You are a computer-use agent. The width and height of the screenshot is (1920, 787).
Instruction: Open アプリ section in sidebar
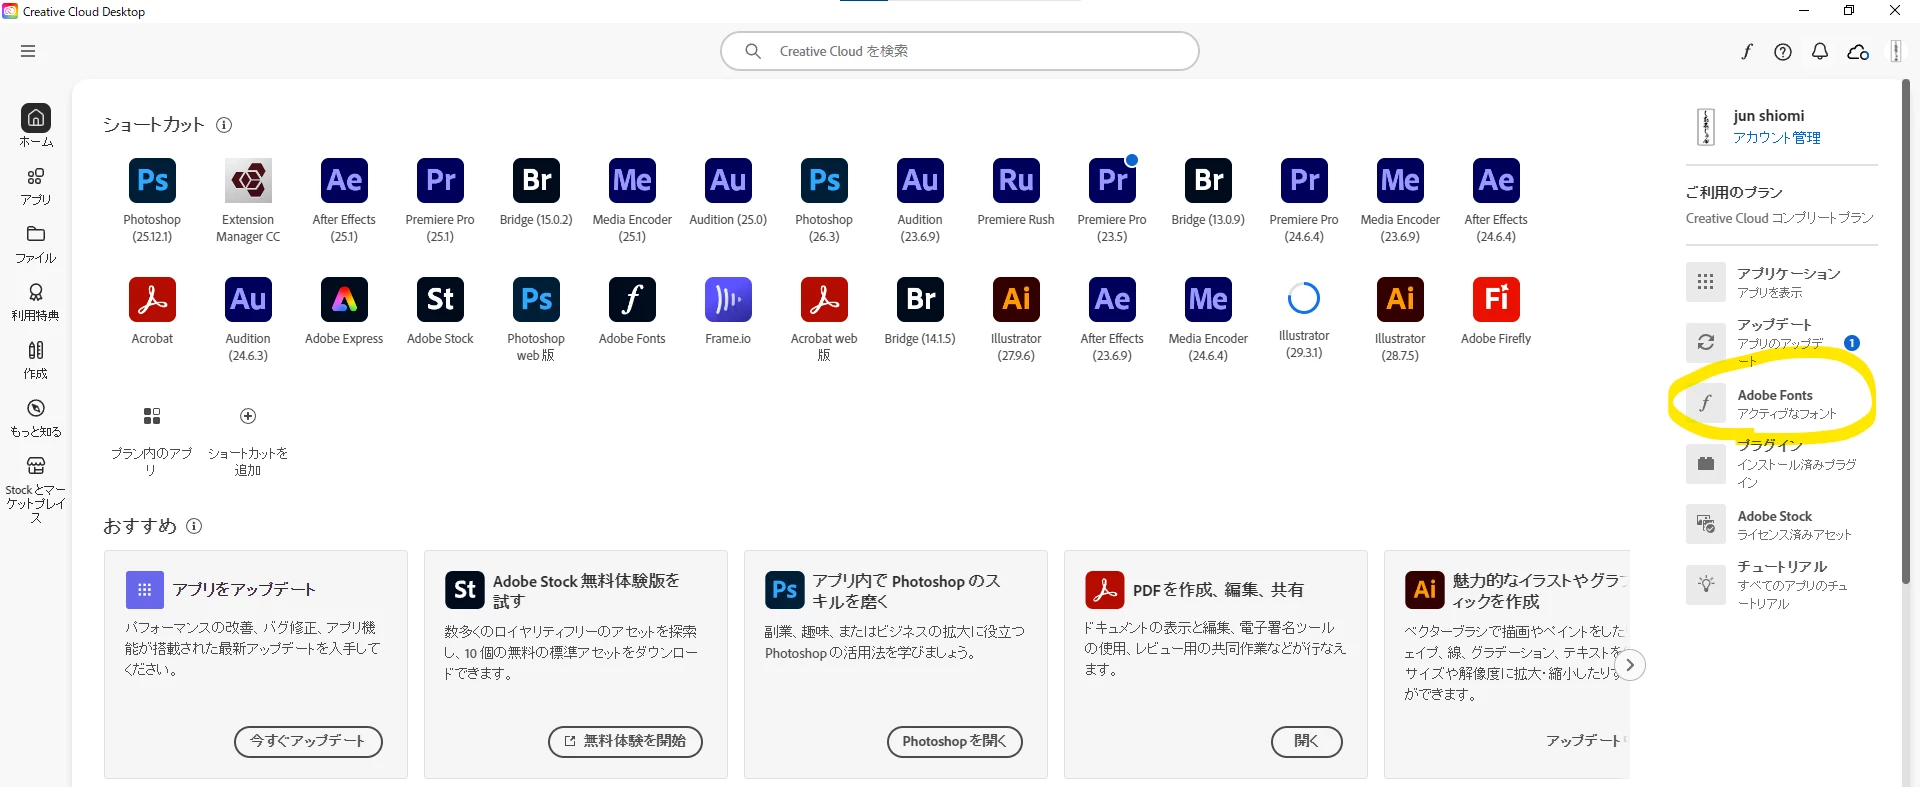tap(36, 186)
